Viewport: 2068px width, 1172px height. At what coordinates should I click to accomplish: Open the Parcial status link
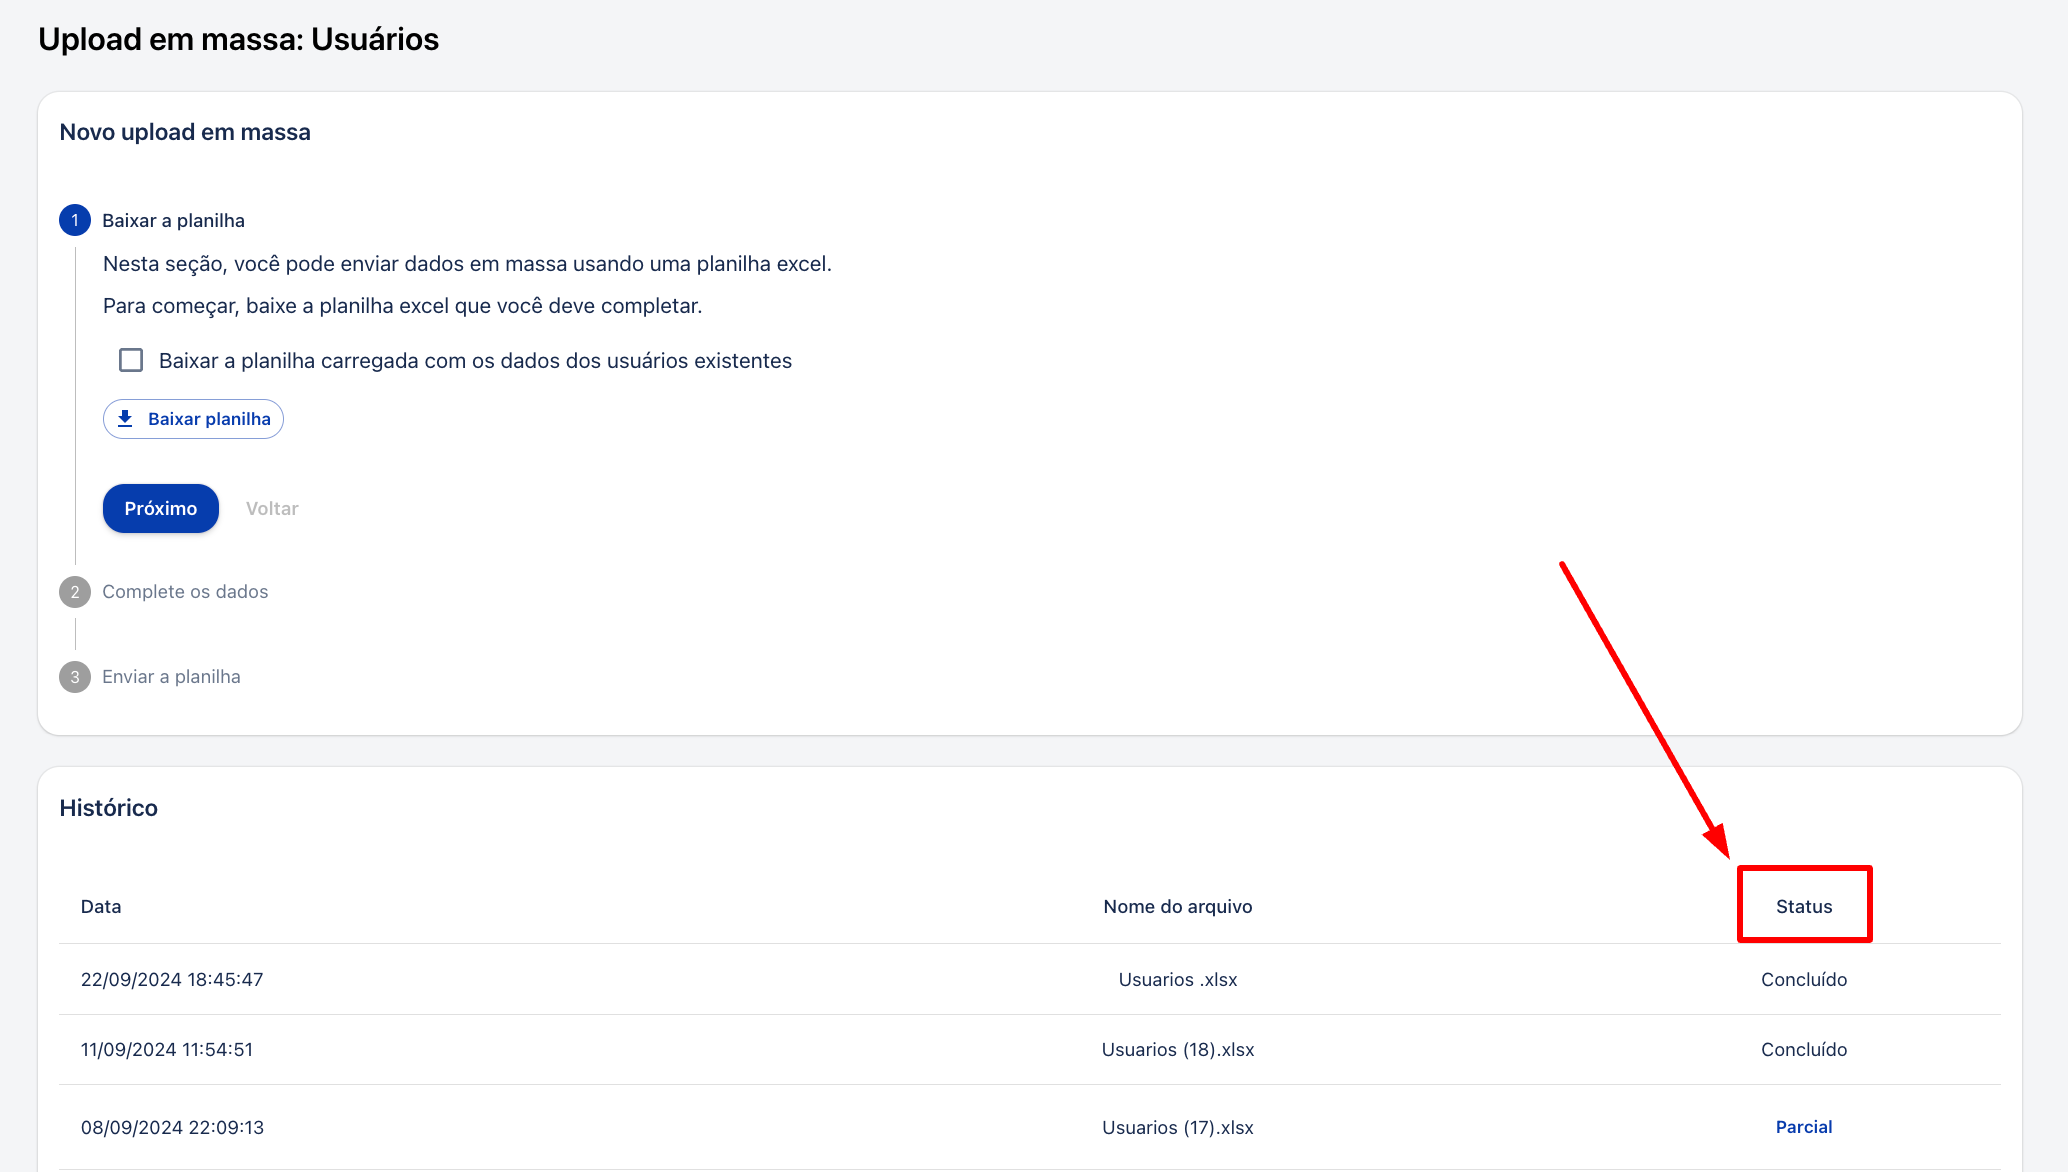(1803, 1127)
